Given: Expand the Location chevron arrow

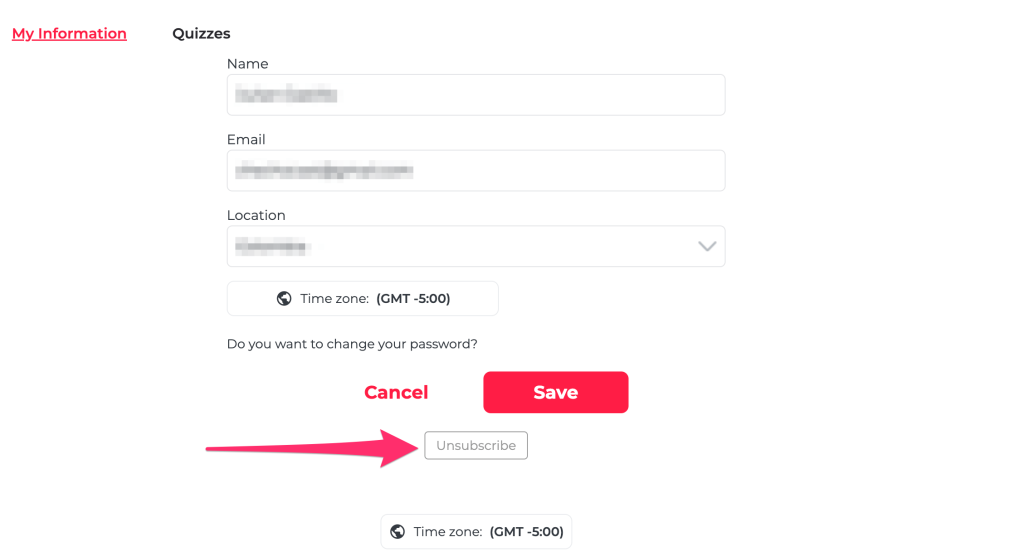Looking at the screenshot, I should point(707,246).
